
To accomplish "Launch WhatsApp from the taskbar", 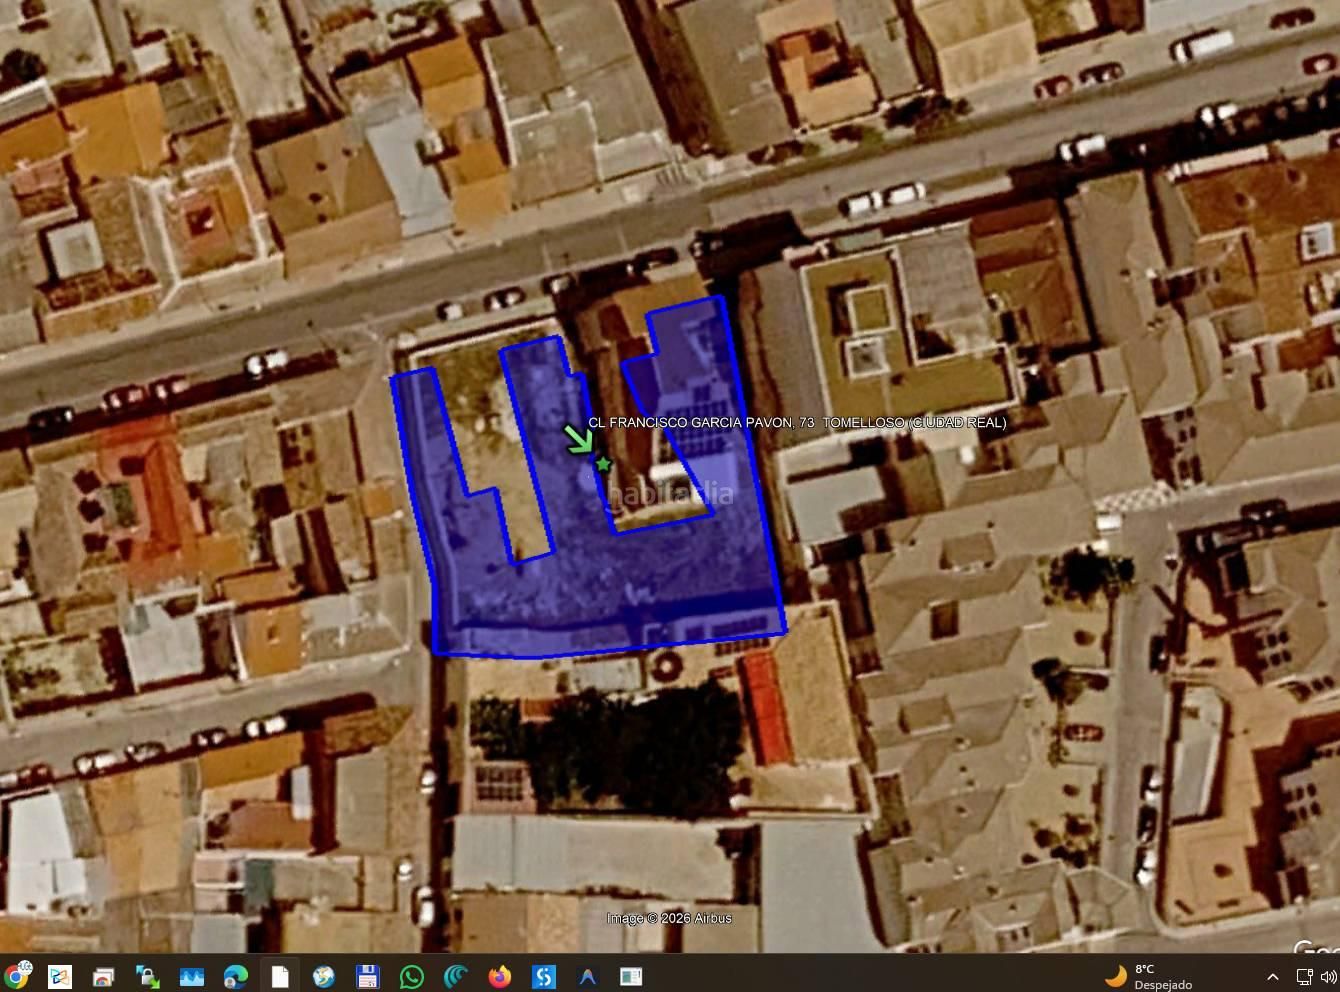I will [x=411, y=976].
